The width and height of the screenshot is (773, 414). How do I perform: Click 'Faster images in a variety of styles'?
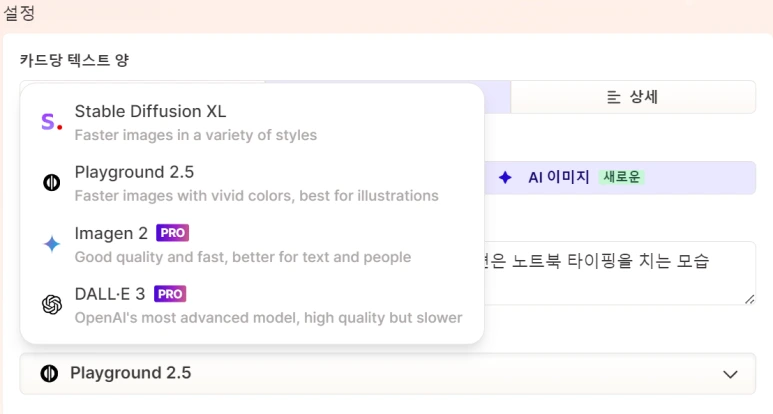pyautogui.click(x=196, y=135)
